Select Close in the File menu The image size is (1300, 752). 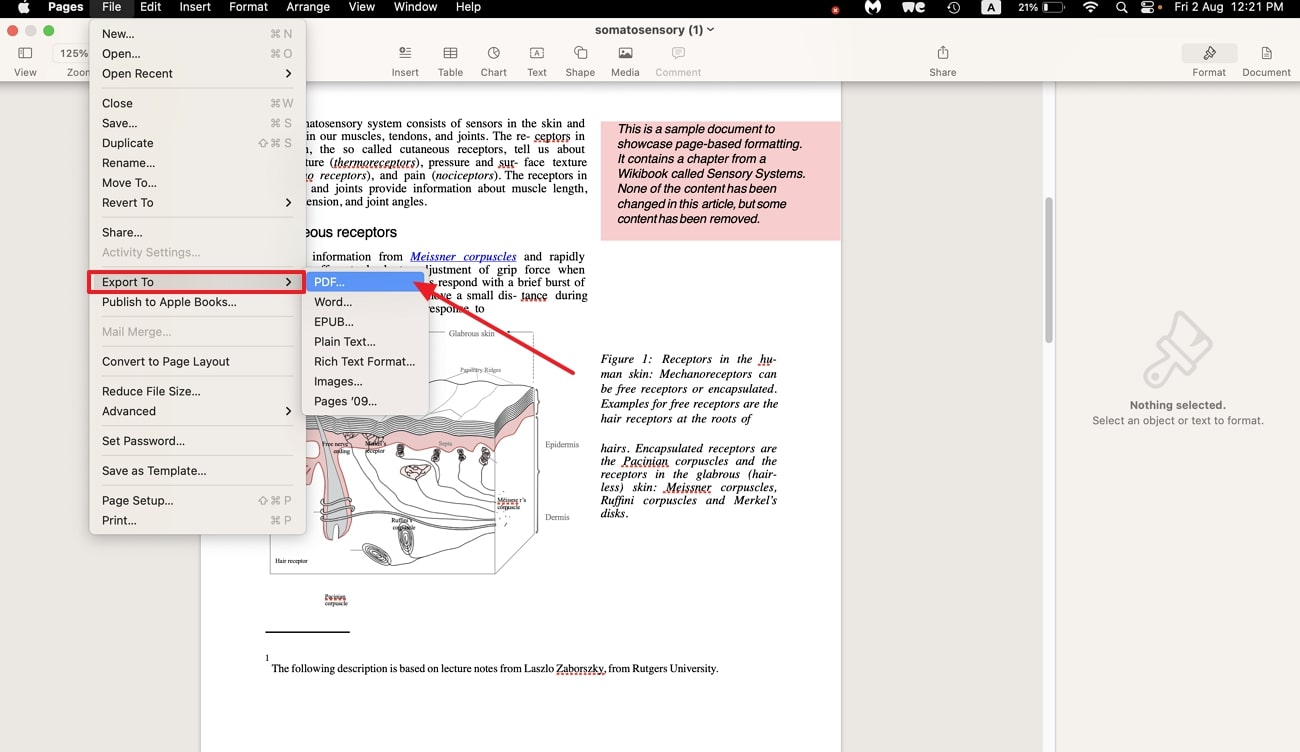click(197, 104)
